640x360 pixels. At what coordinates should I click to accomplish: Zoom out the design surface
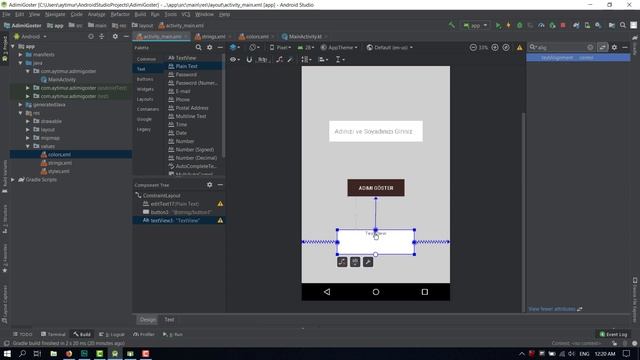(x=473, y=47)
